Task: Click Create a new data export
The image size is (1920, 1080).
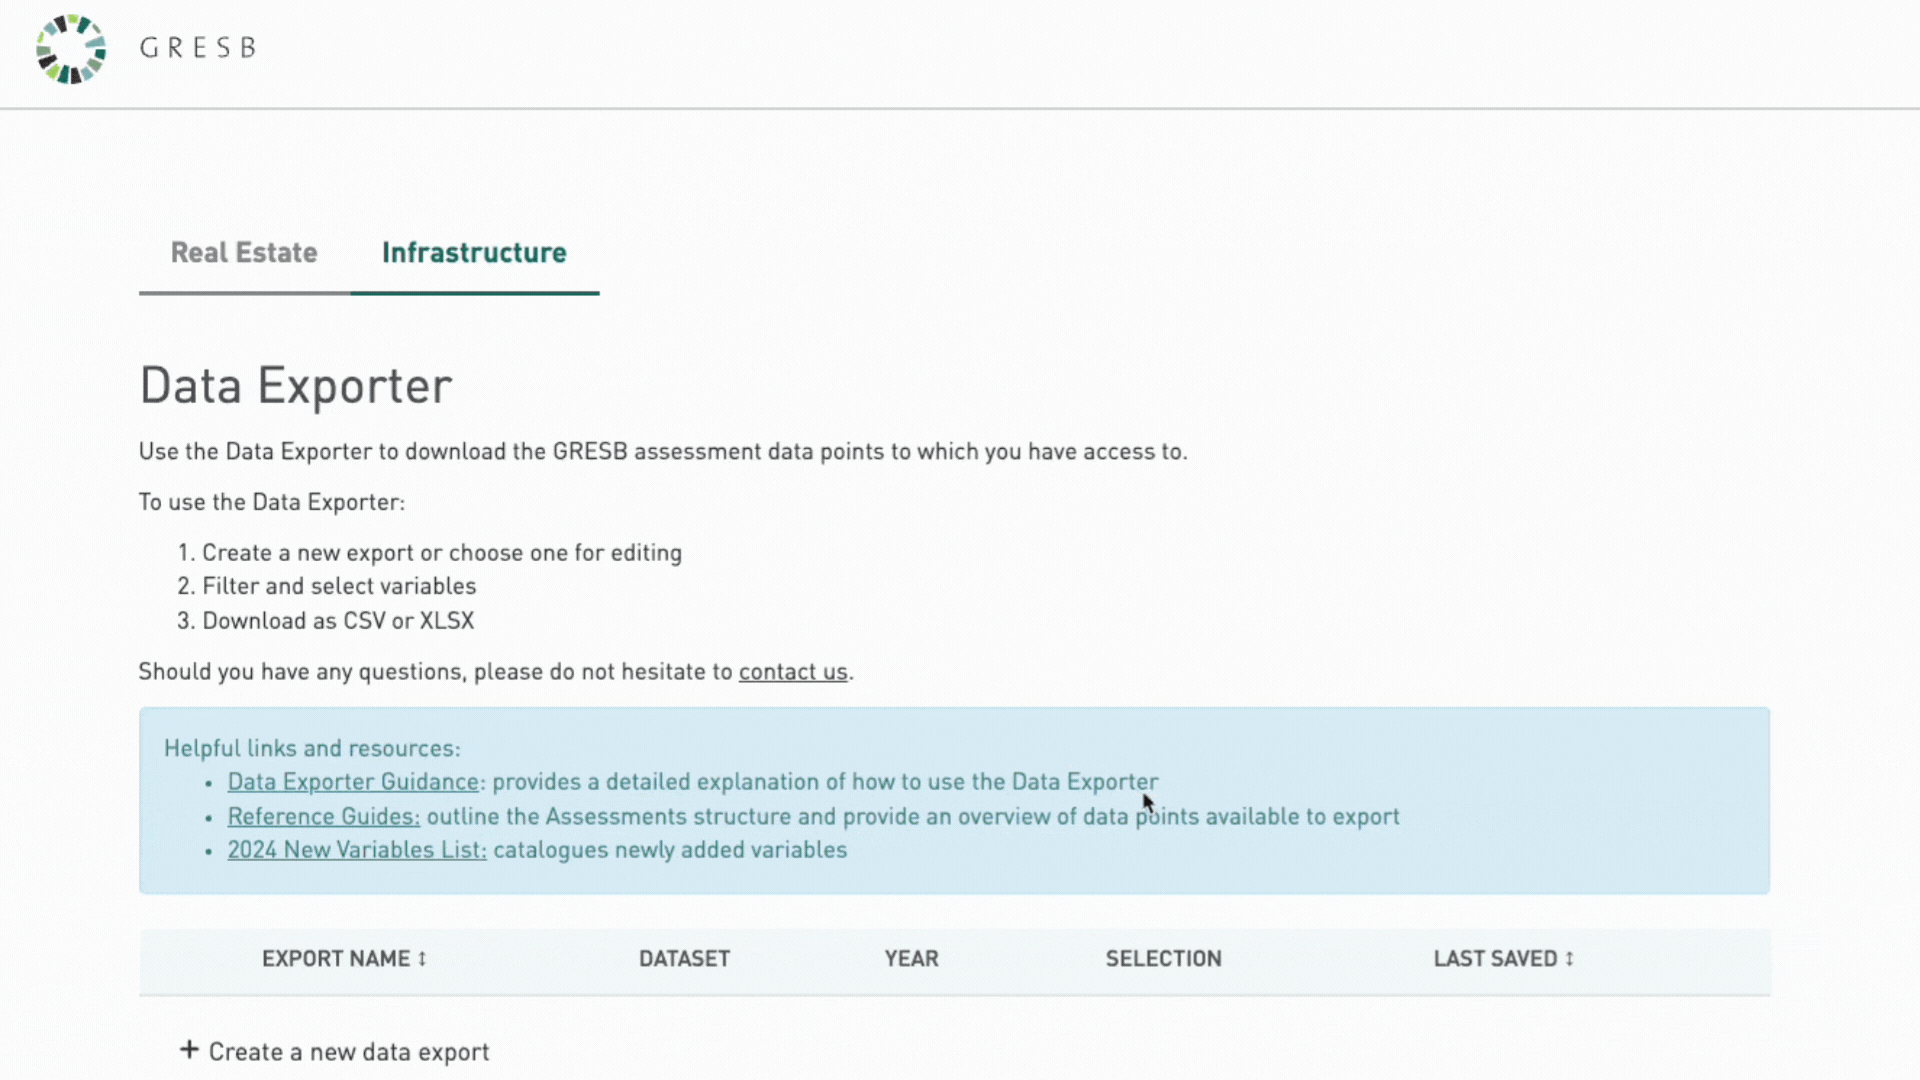Action: point(349,1052)
